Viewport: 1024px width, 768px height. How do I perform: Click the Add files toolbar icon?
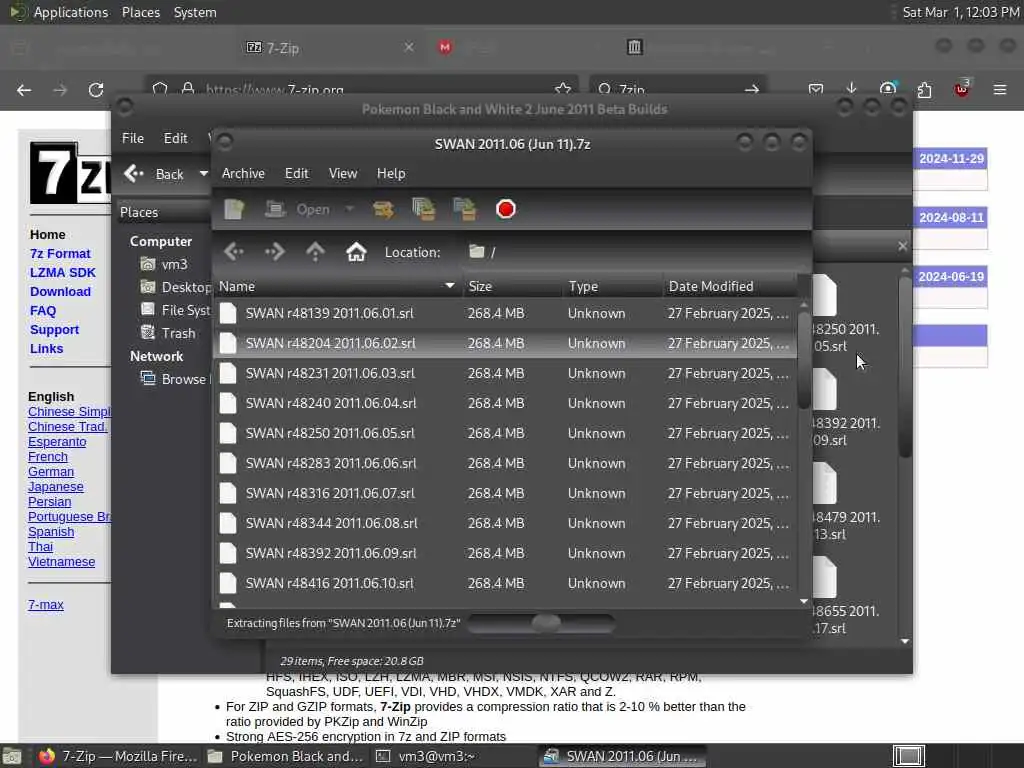pyautogui.click(x=424, y=210)
